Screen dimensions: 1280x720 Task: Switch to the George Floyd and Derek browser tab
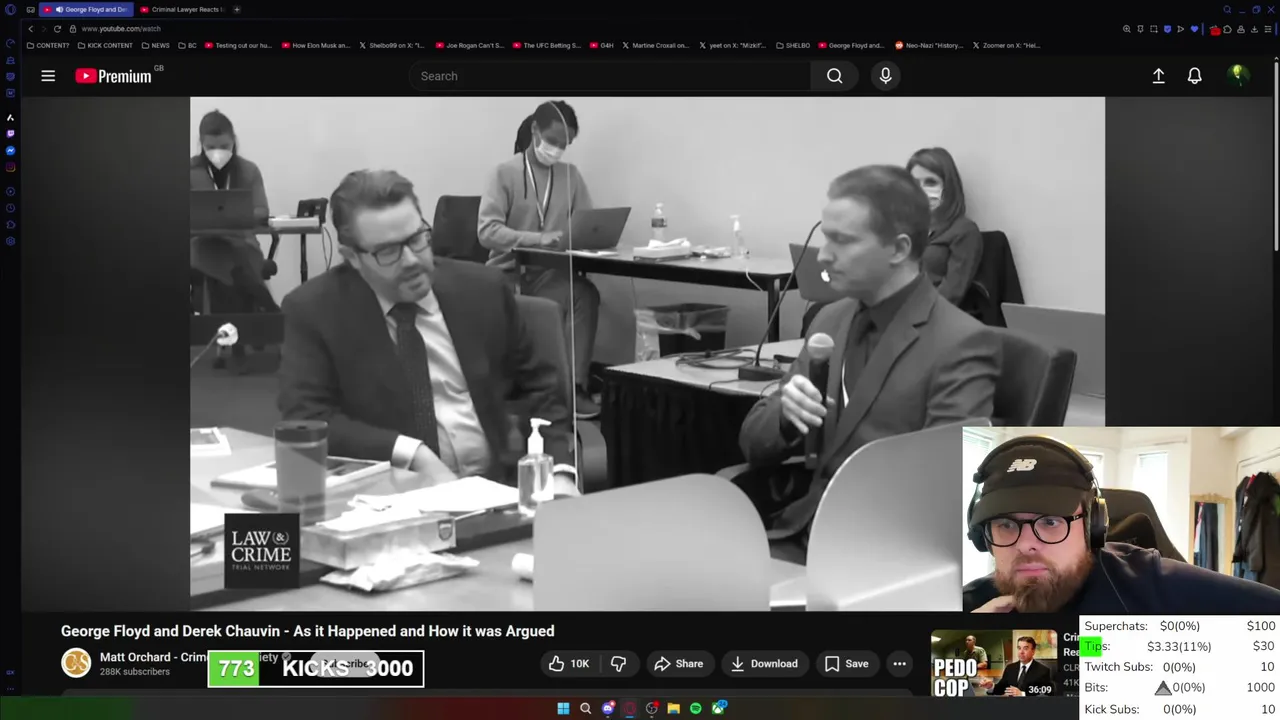87,9
